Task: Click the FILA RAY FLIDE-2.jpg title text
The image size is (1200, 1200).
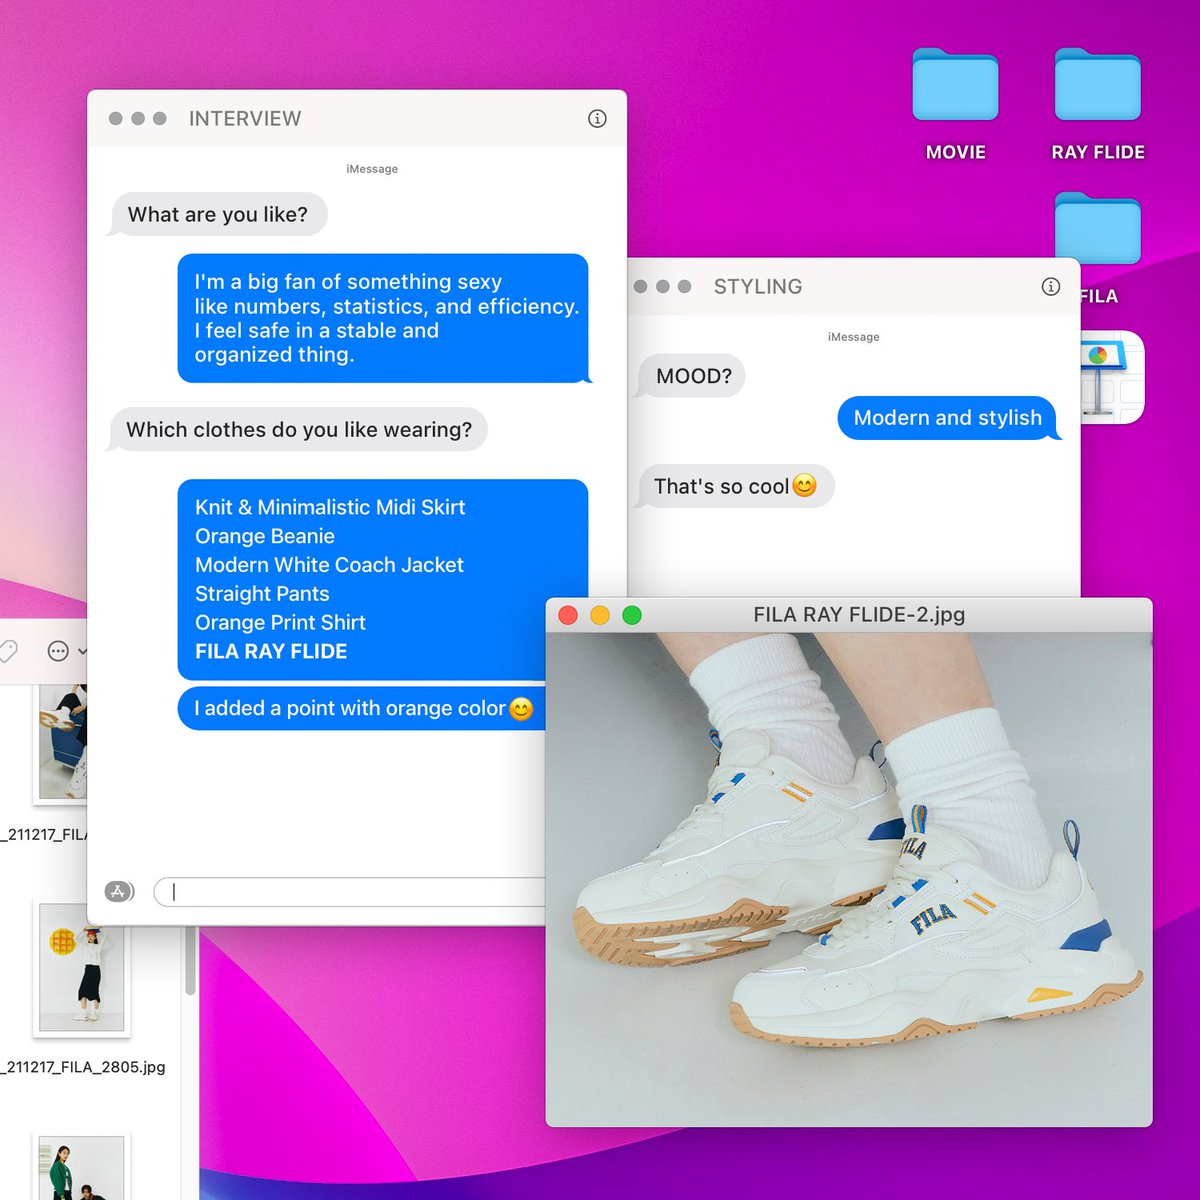Action: click(859, 615)
